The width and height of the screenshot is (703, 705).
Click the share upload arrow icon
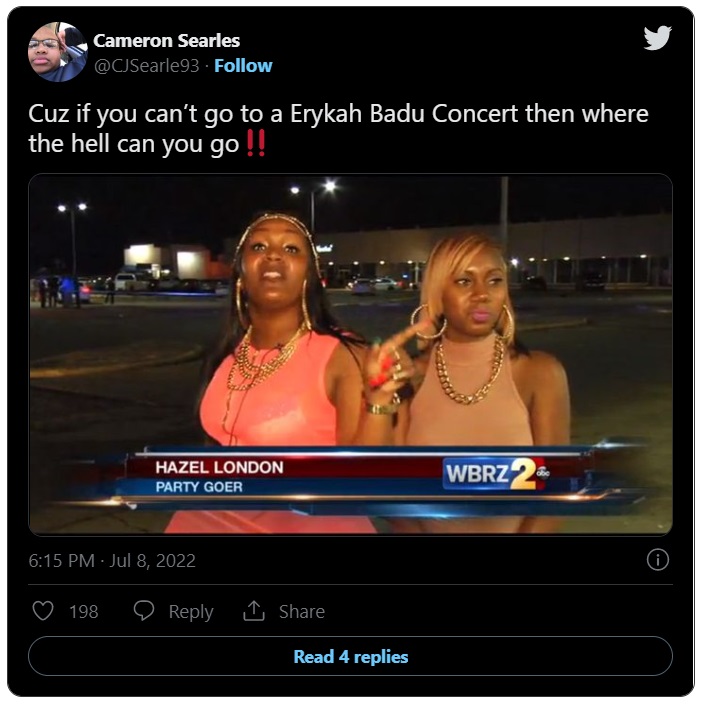click(x=254, y=611)
